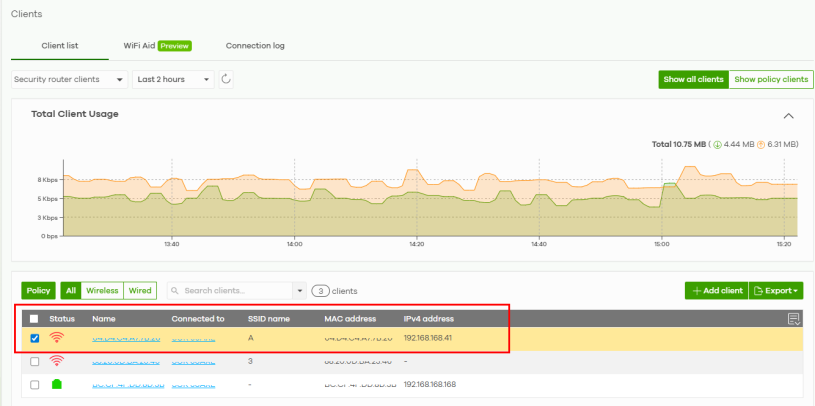The image size is (815, 406).
Task: Check the box for client 192.168.168.168
Action: (x=34, y=385)
